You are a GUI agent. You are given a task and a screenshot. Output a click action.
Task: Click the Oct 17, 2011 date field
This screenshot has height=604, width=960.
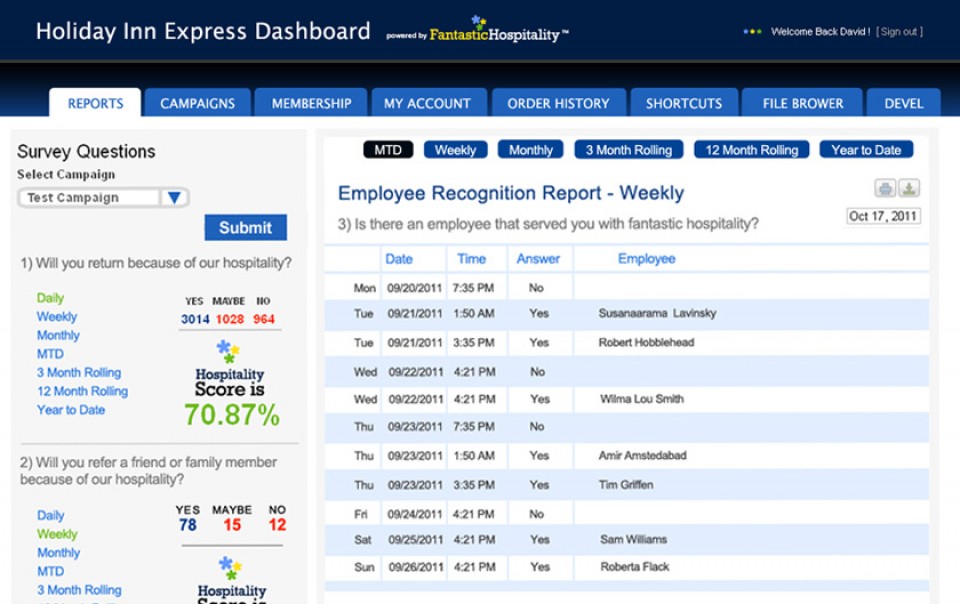[x=883, y=216]
